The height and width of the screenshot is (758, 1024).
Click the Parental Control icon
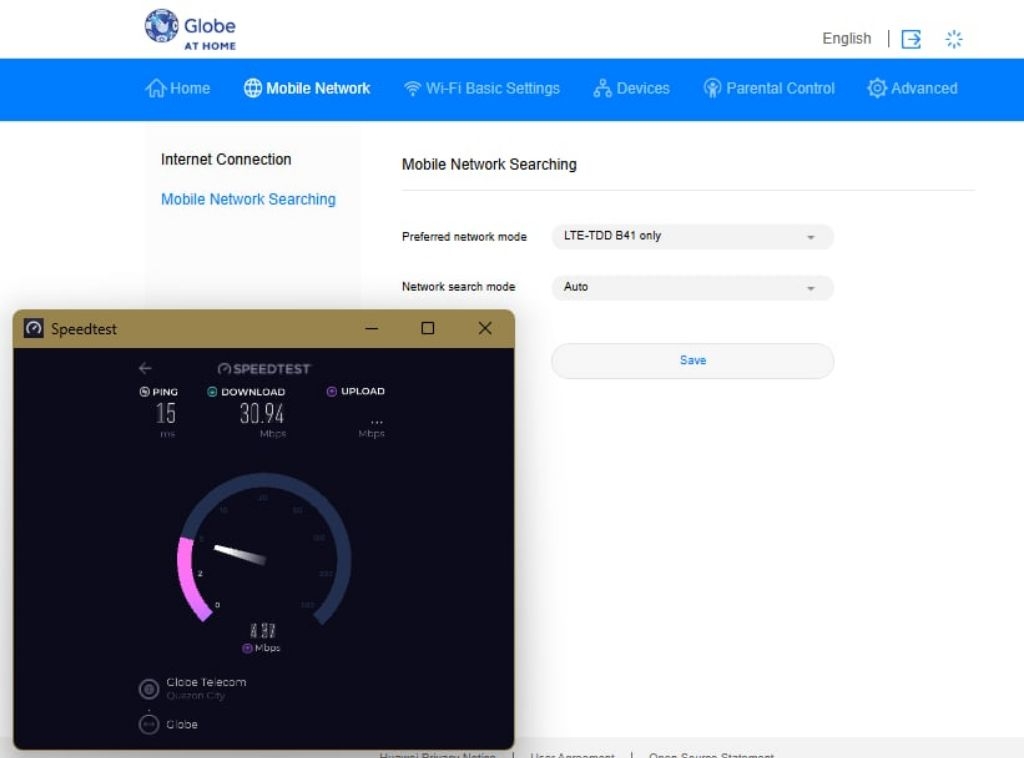(712, 88)
